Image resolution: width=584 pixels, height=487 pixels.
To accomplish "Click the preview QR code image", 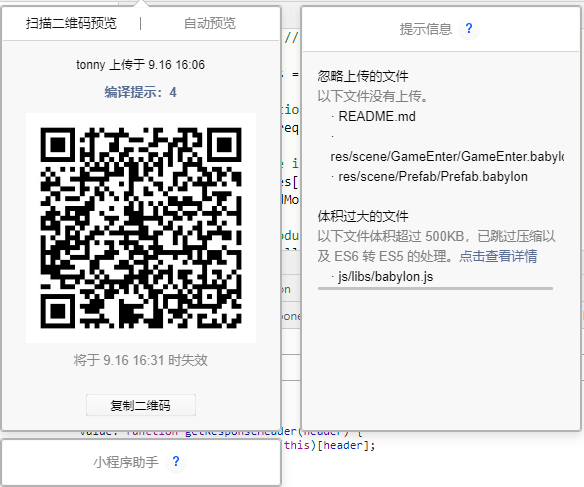I will [141, 228].
